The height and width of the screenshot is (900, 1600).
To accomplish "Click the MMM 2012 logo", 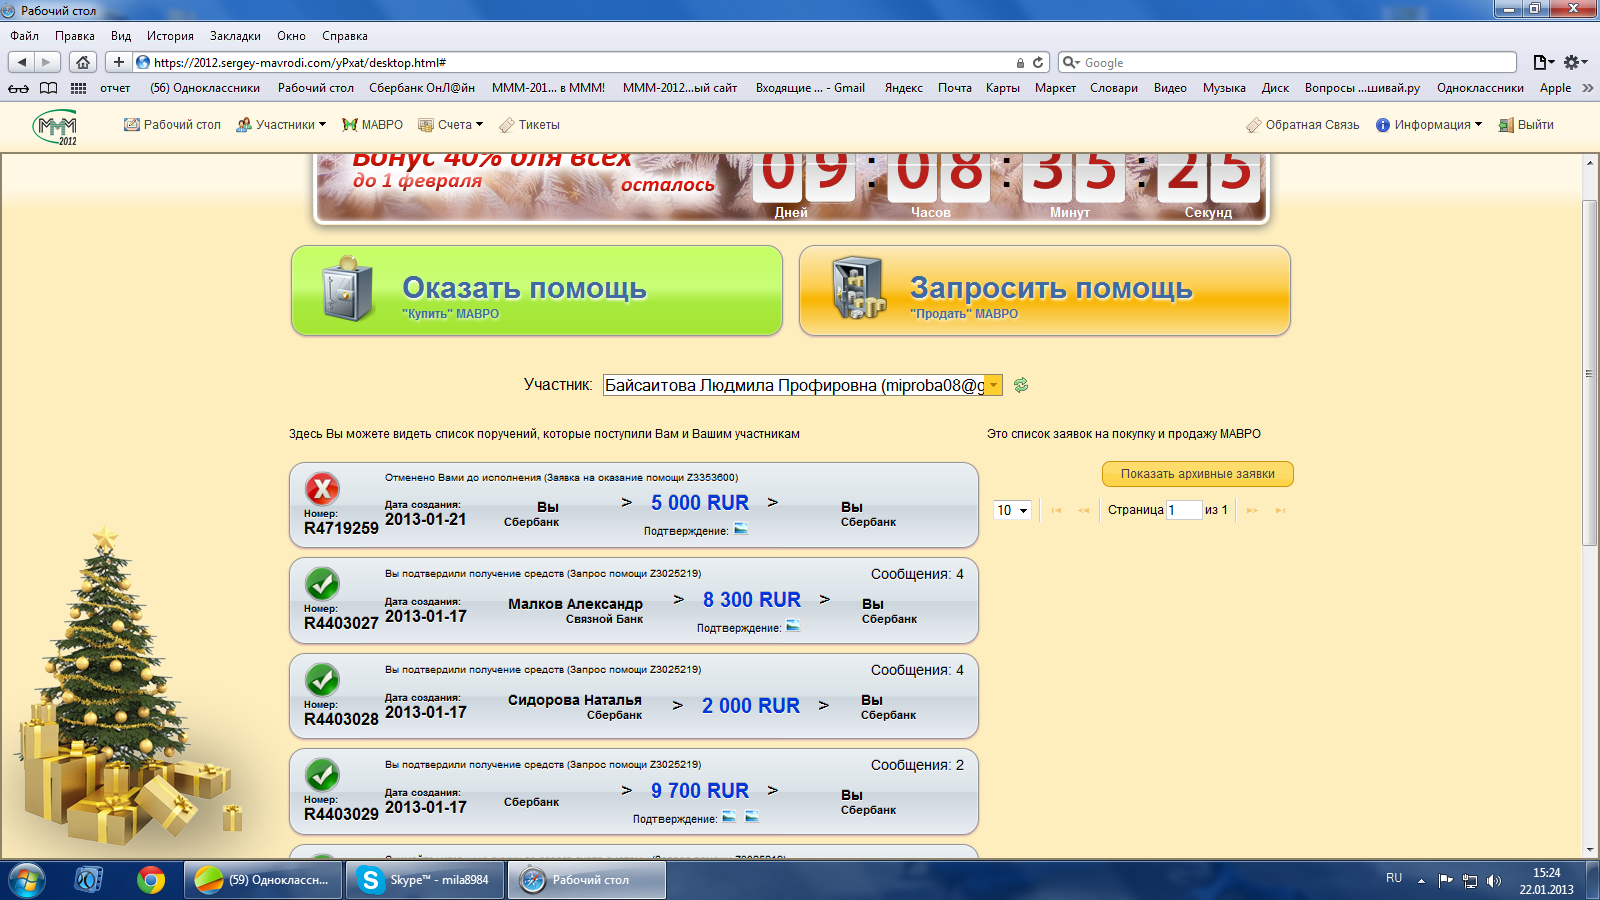I will pos(55,126).
